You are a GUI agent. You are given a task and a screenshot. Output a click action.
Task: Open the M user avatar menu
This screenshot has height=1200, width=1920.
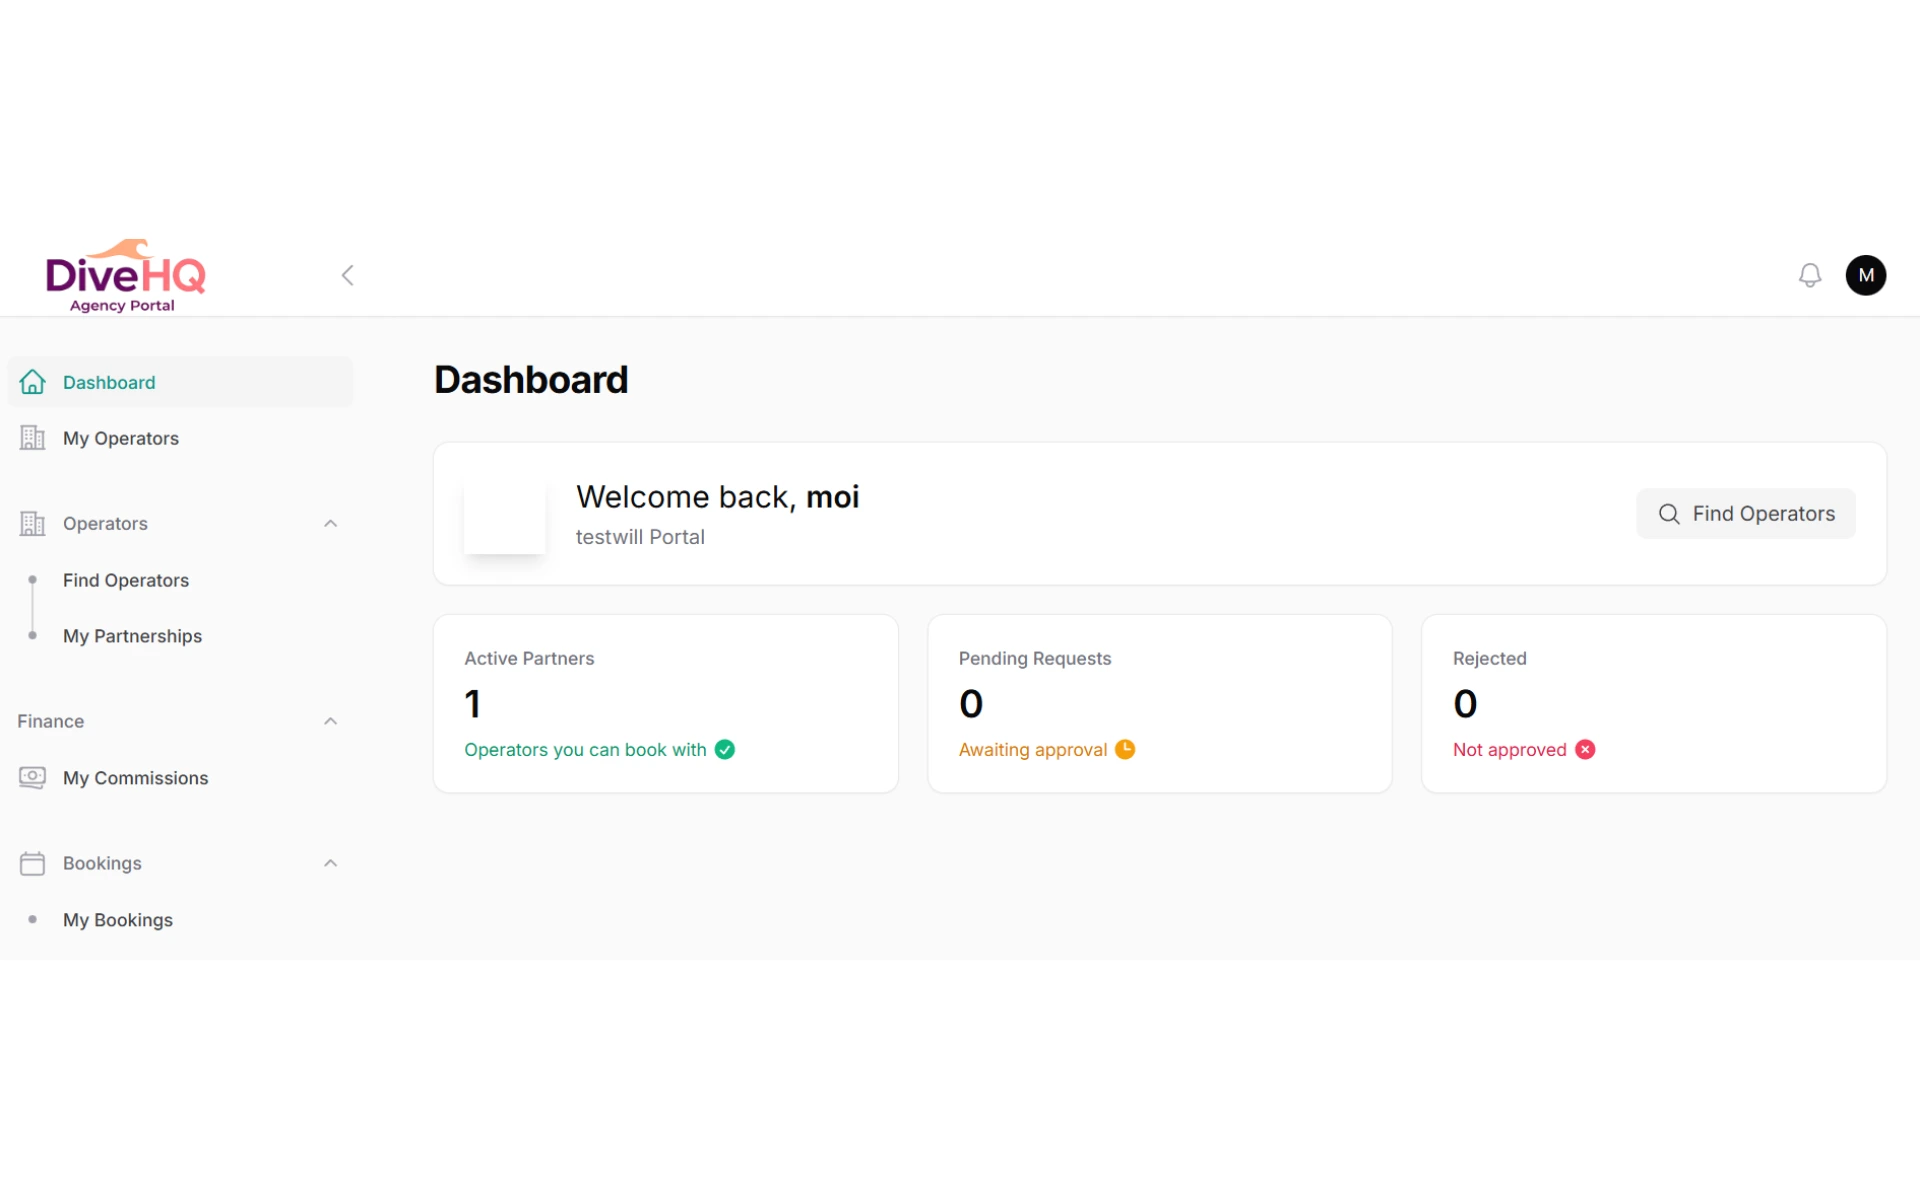pyautogui.click(x=1865, y=275)
